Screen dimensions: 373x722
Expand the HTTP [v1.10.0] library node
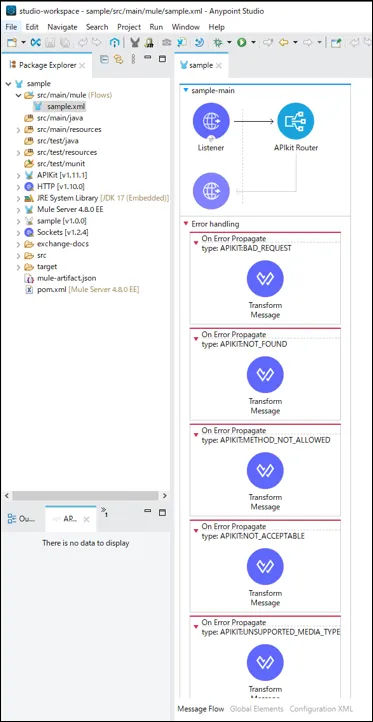[x=18, y=186]
